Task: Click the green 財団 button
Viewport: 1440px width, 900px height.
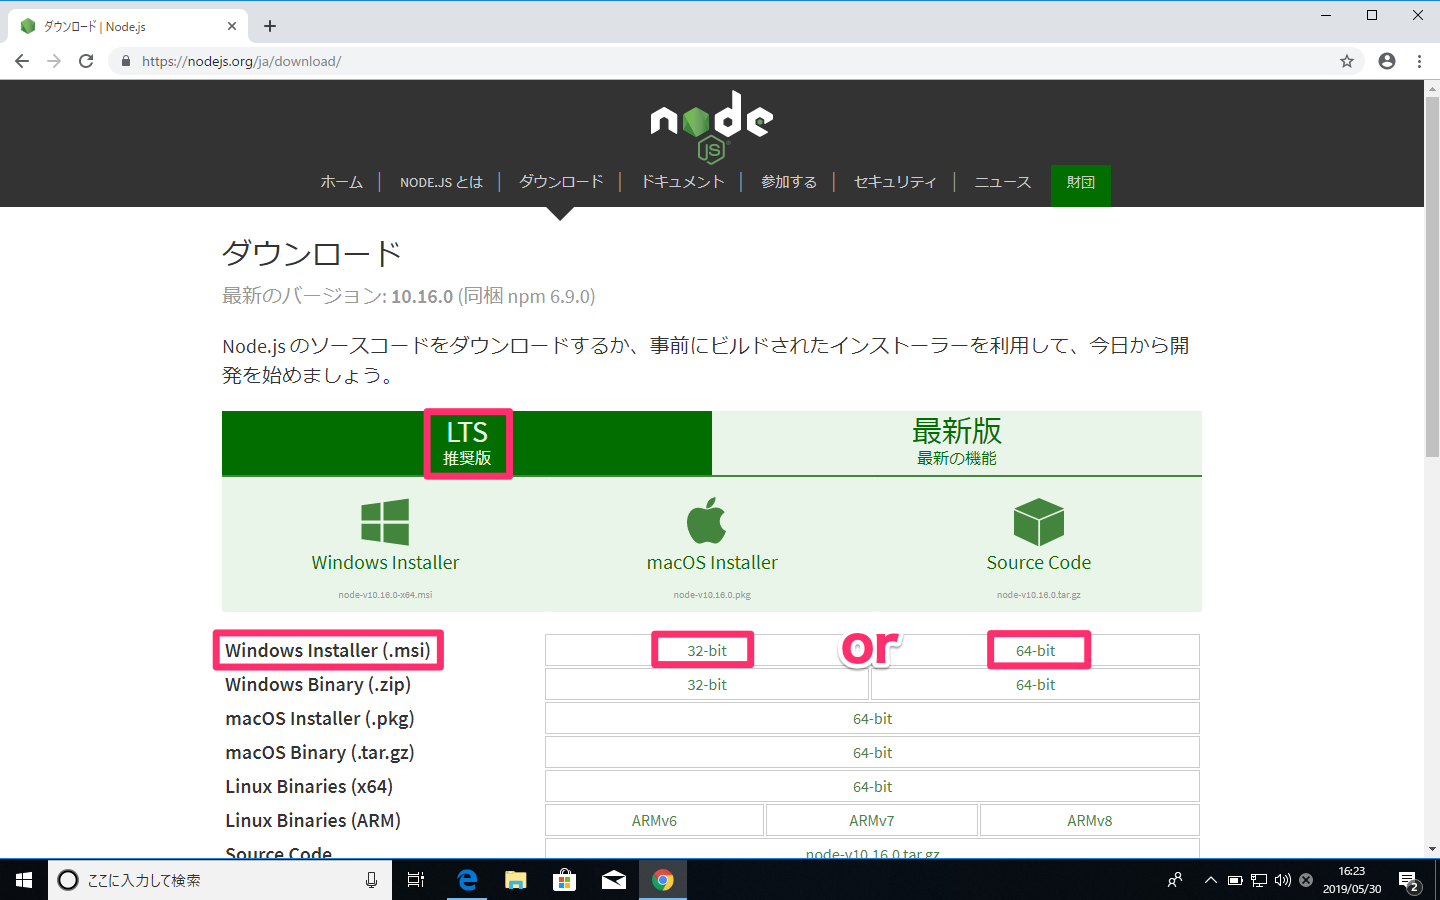Action: [x=1081, y=185]
